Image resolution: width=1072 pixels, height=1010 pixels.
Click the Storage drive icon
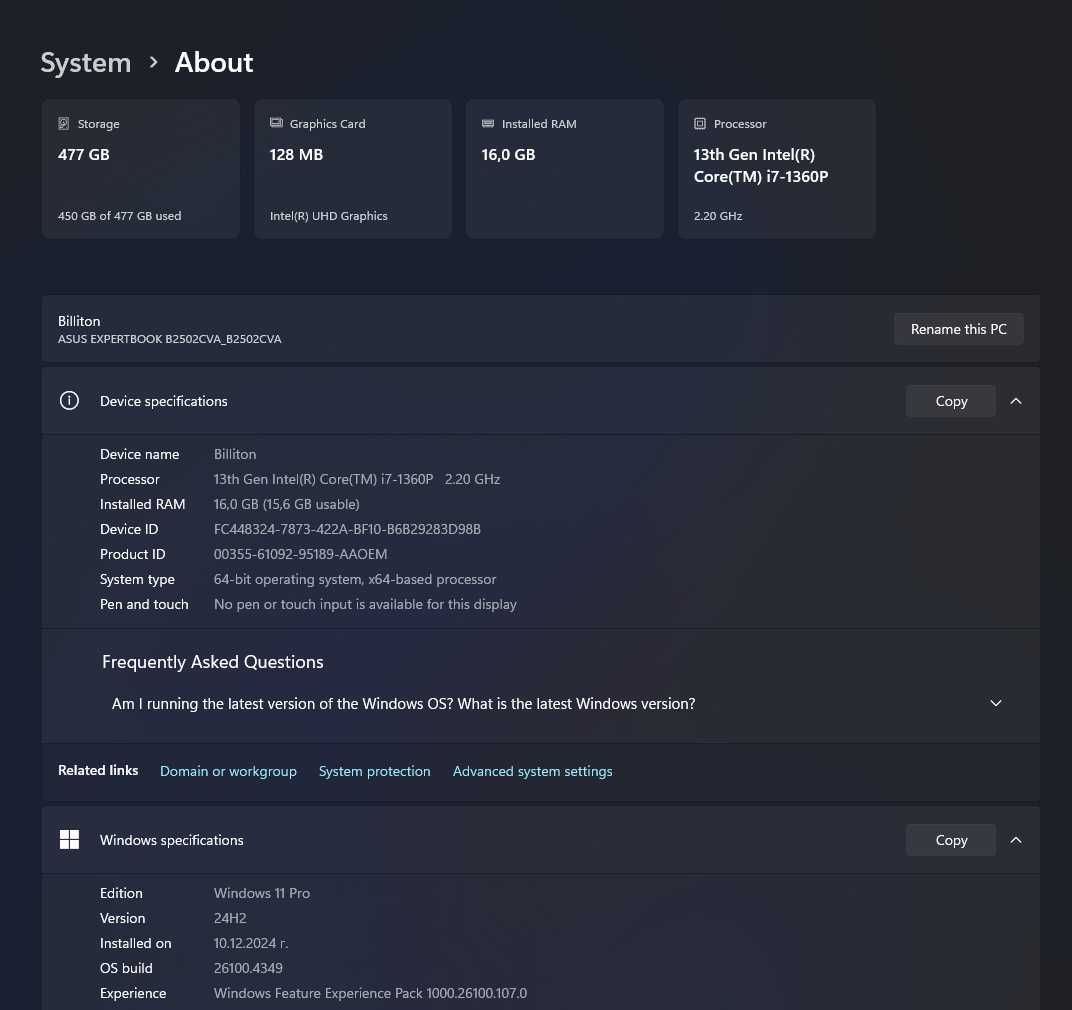[64, 124]
